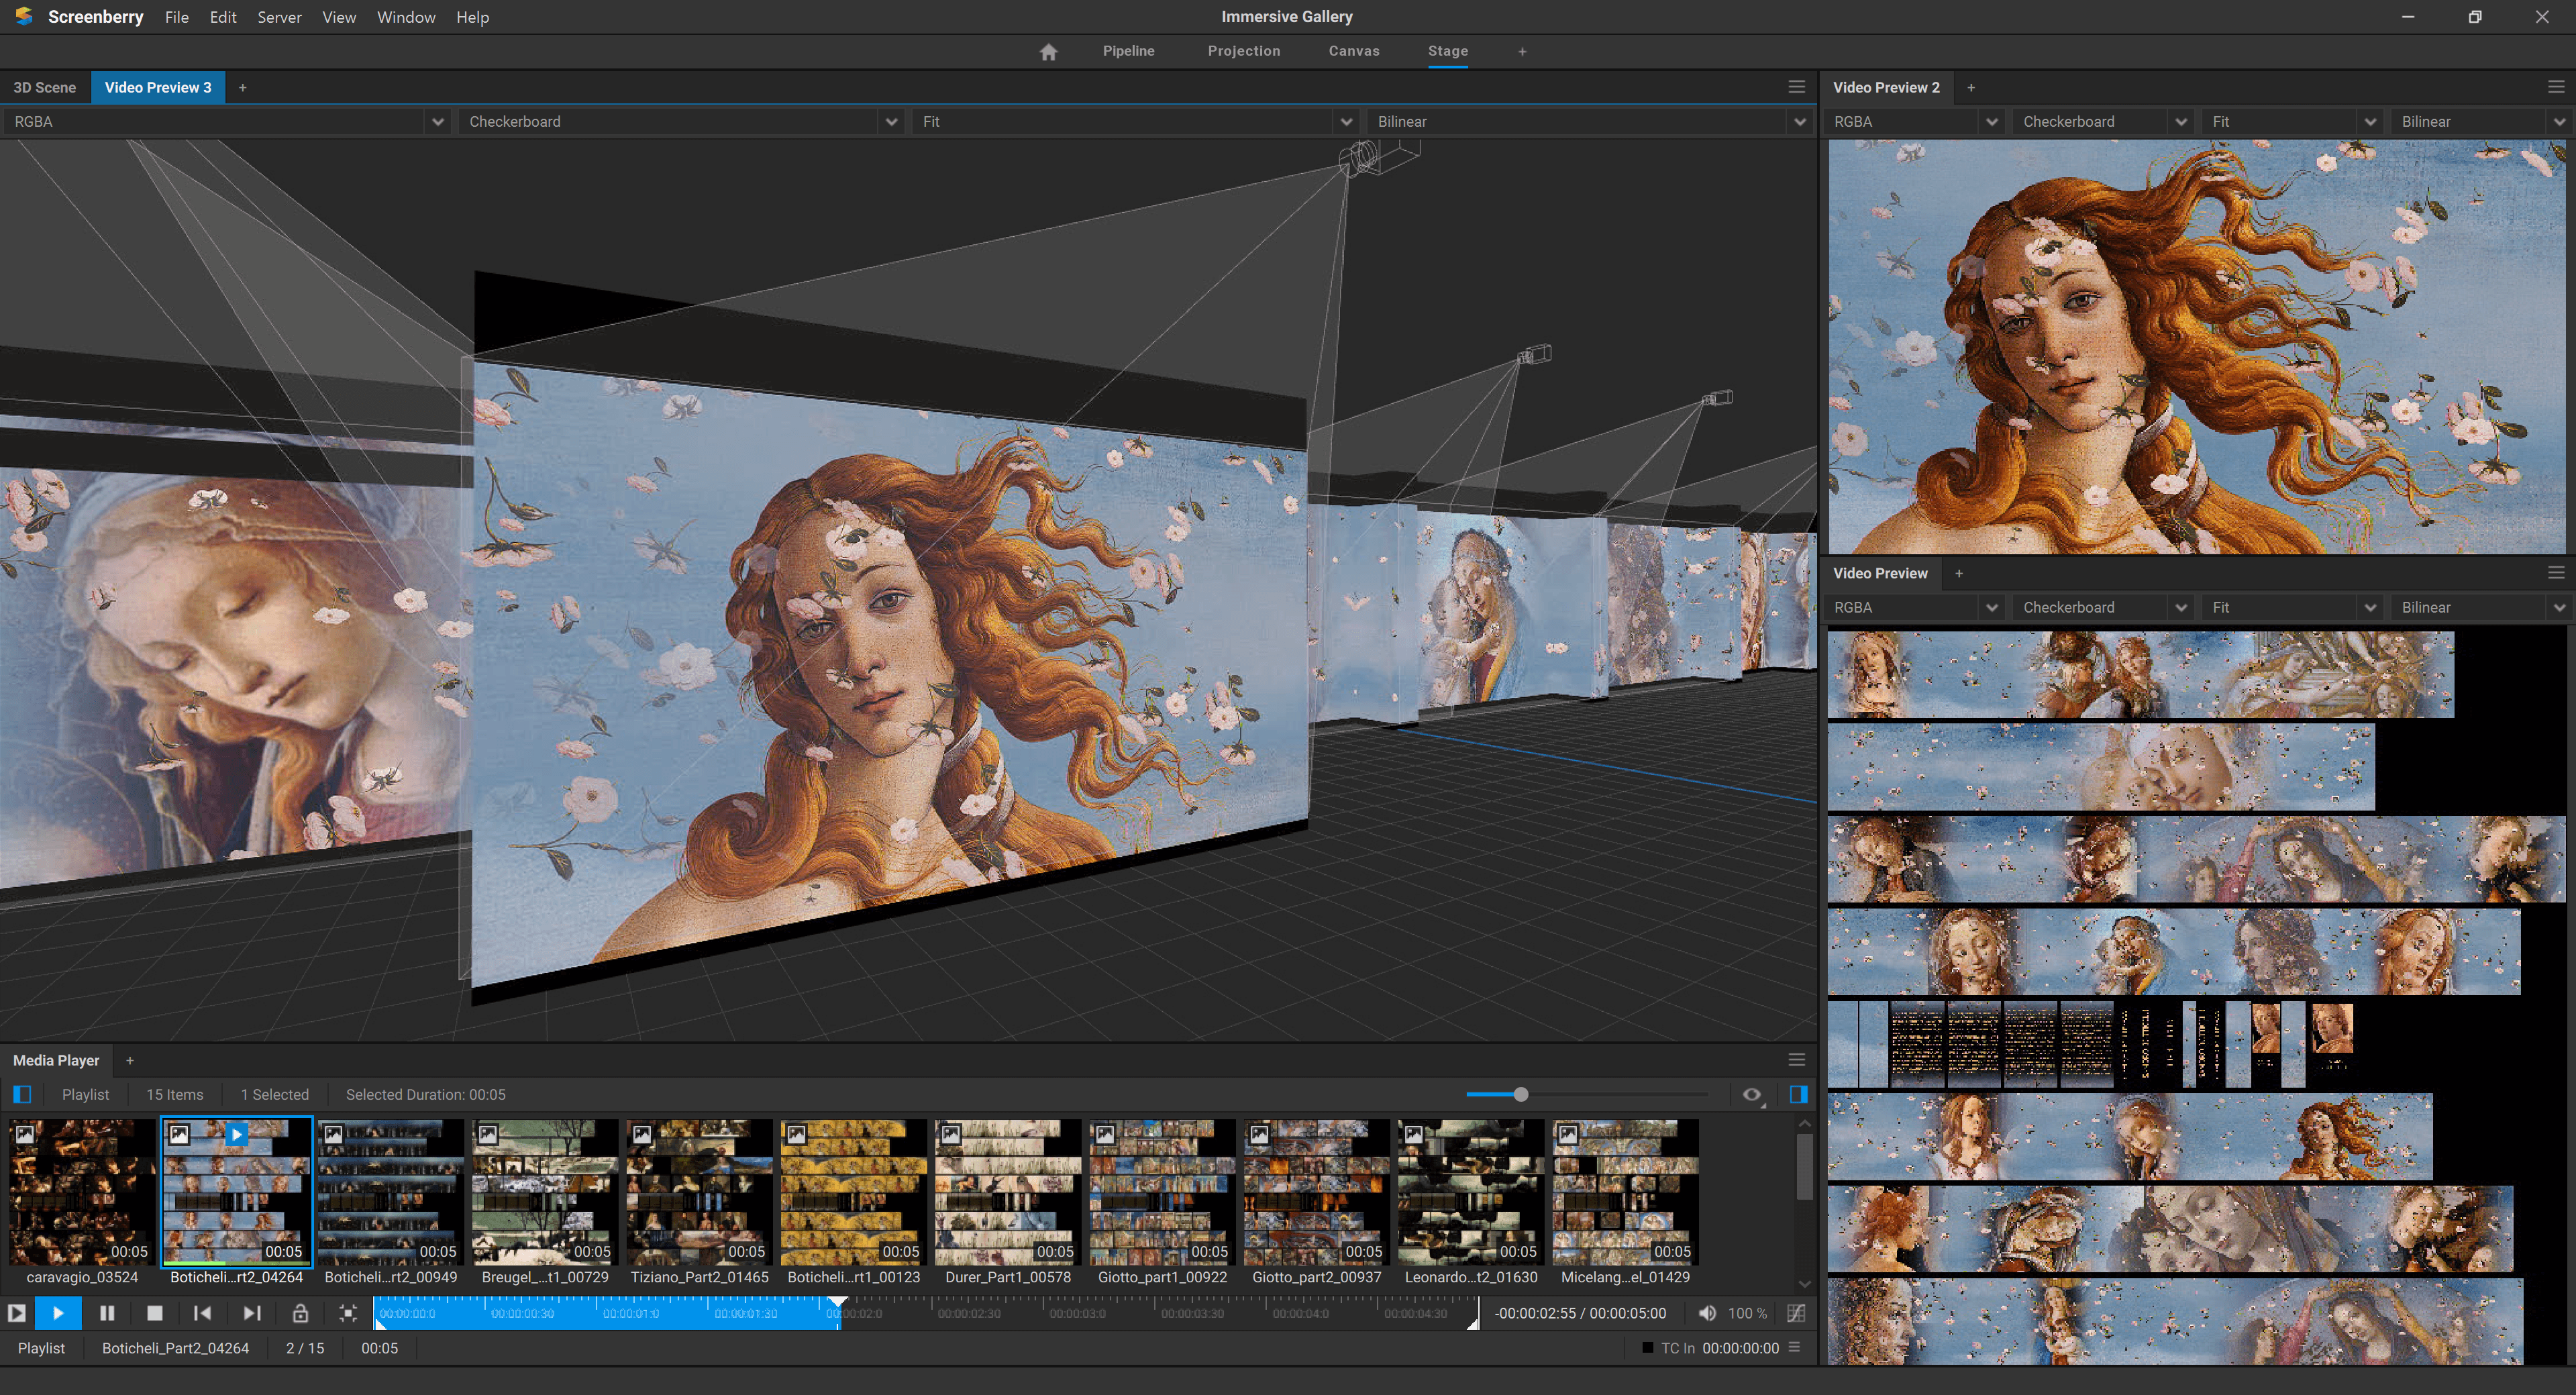Pause playback in the Media Player

tap(107, 1313)
